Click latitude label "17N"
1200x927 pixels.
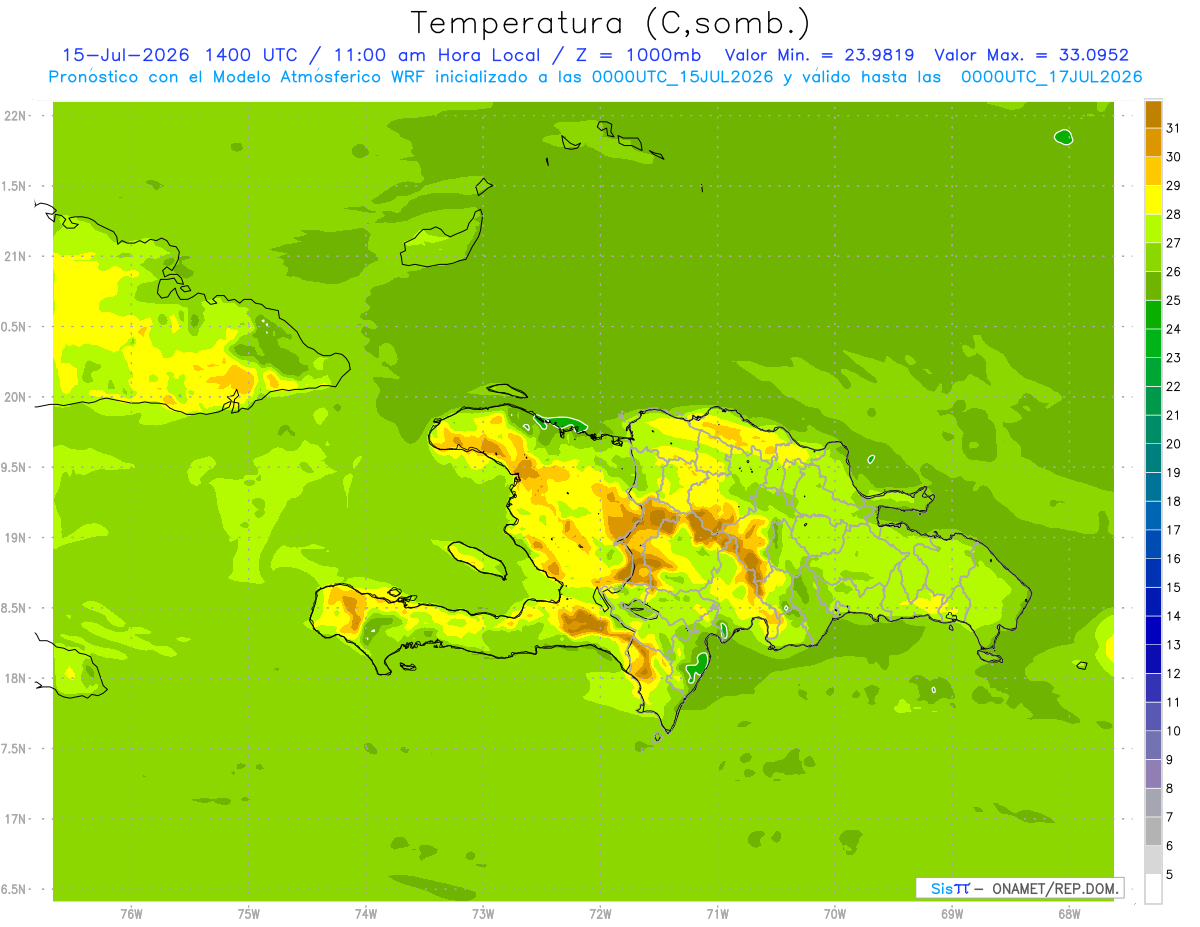(x=15, y=819)
